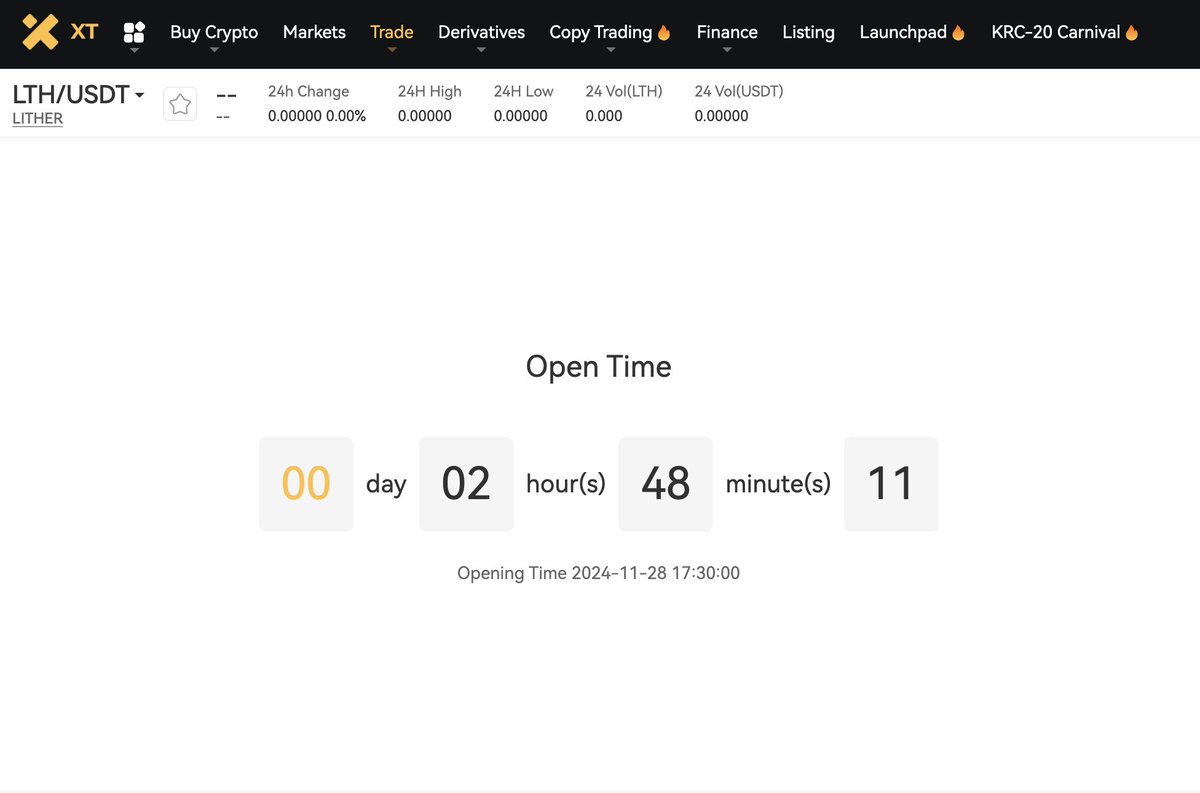Click the 24h Change label
Viewport: 1200px width, 793px height.
coord(308,91)
